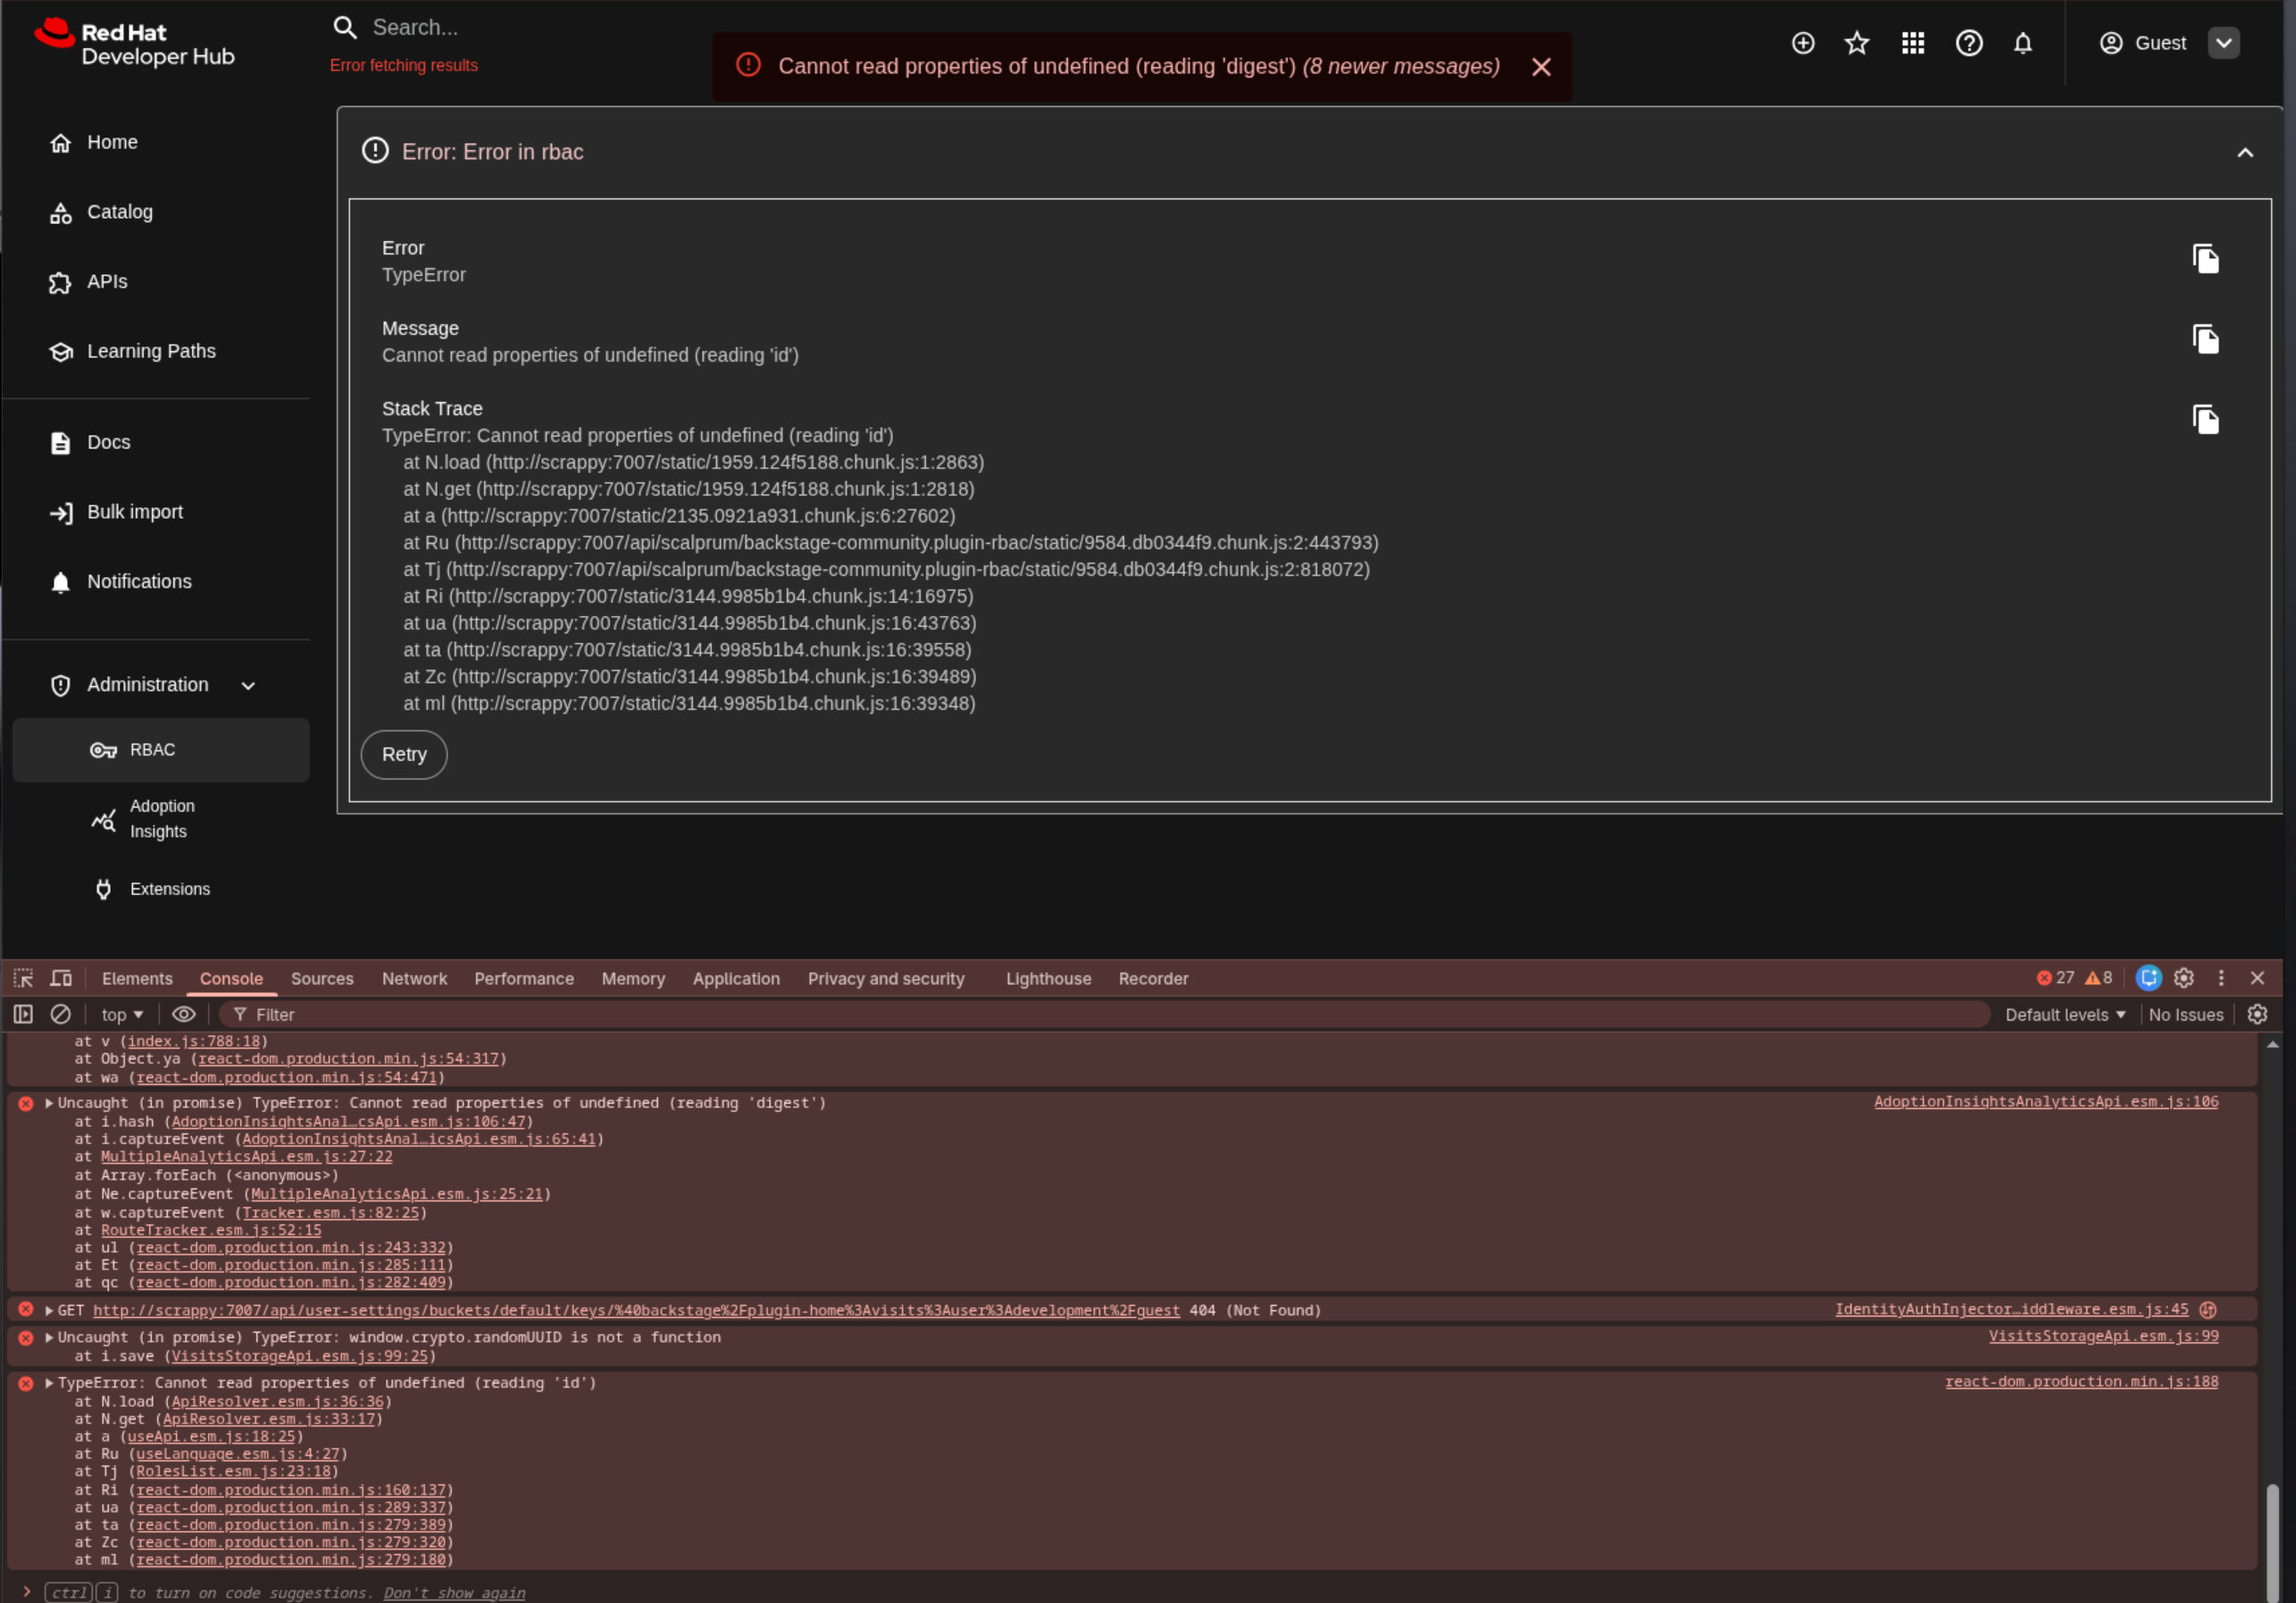
Task: Toggle live expression eye icon
Action: point(184,1014)
